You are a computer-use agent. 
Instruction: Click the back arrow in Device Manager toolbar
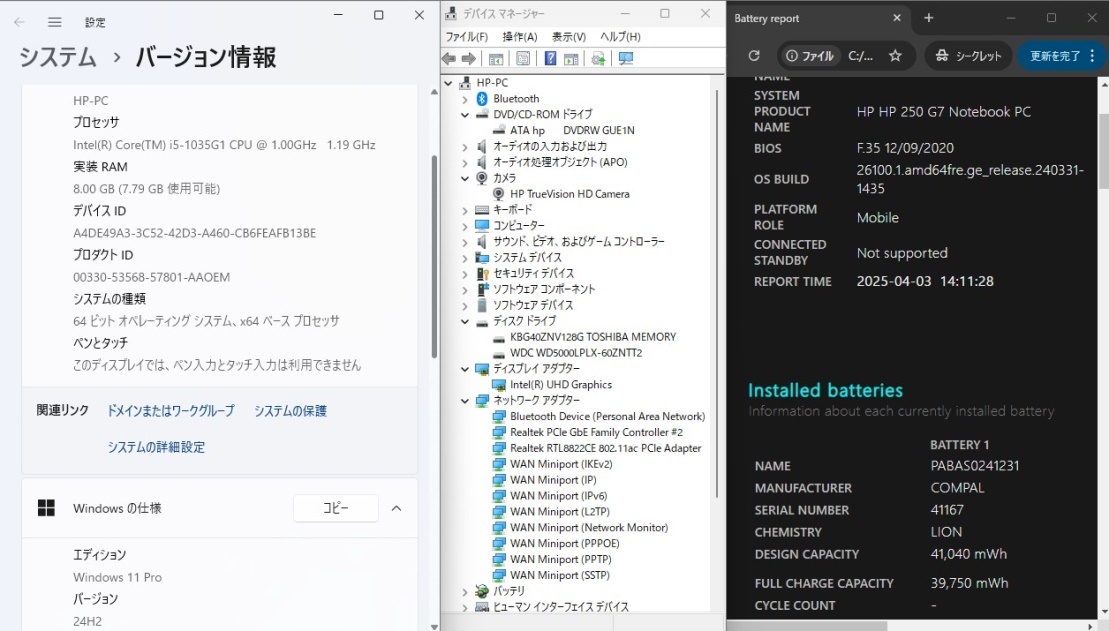click(x=447, y=58)
